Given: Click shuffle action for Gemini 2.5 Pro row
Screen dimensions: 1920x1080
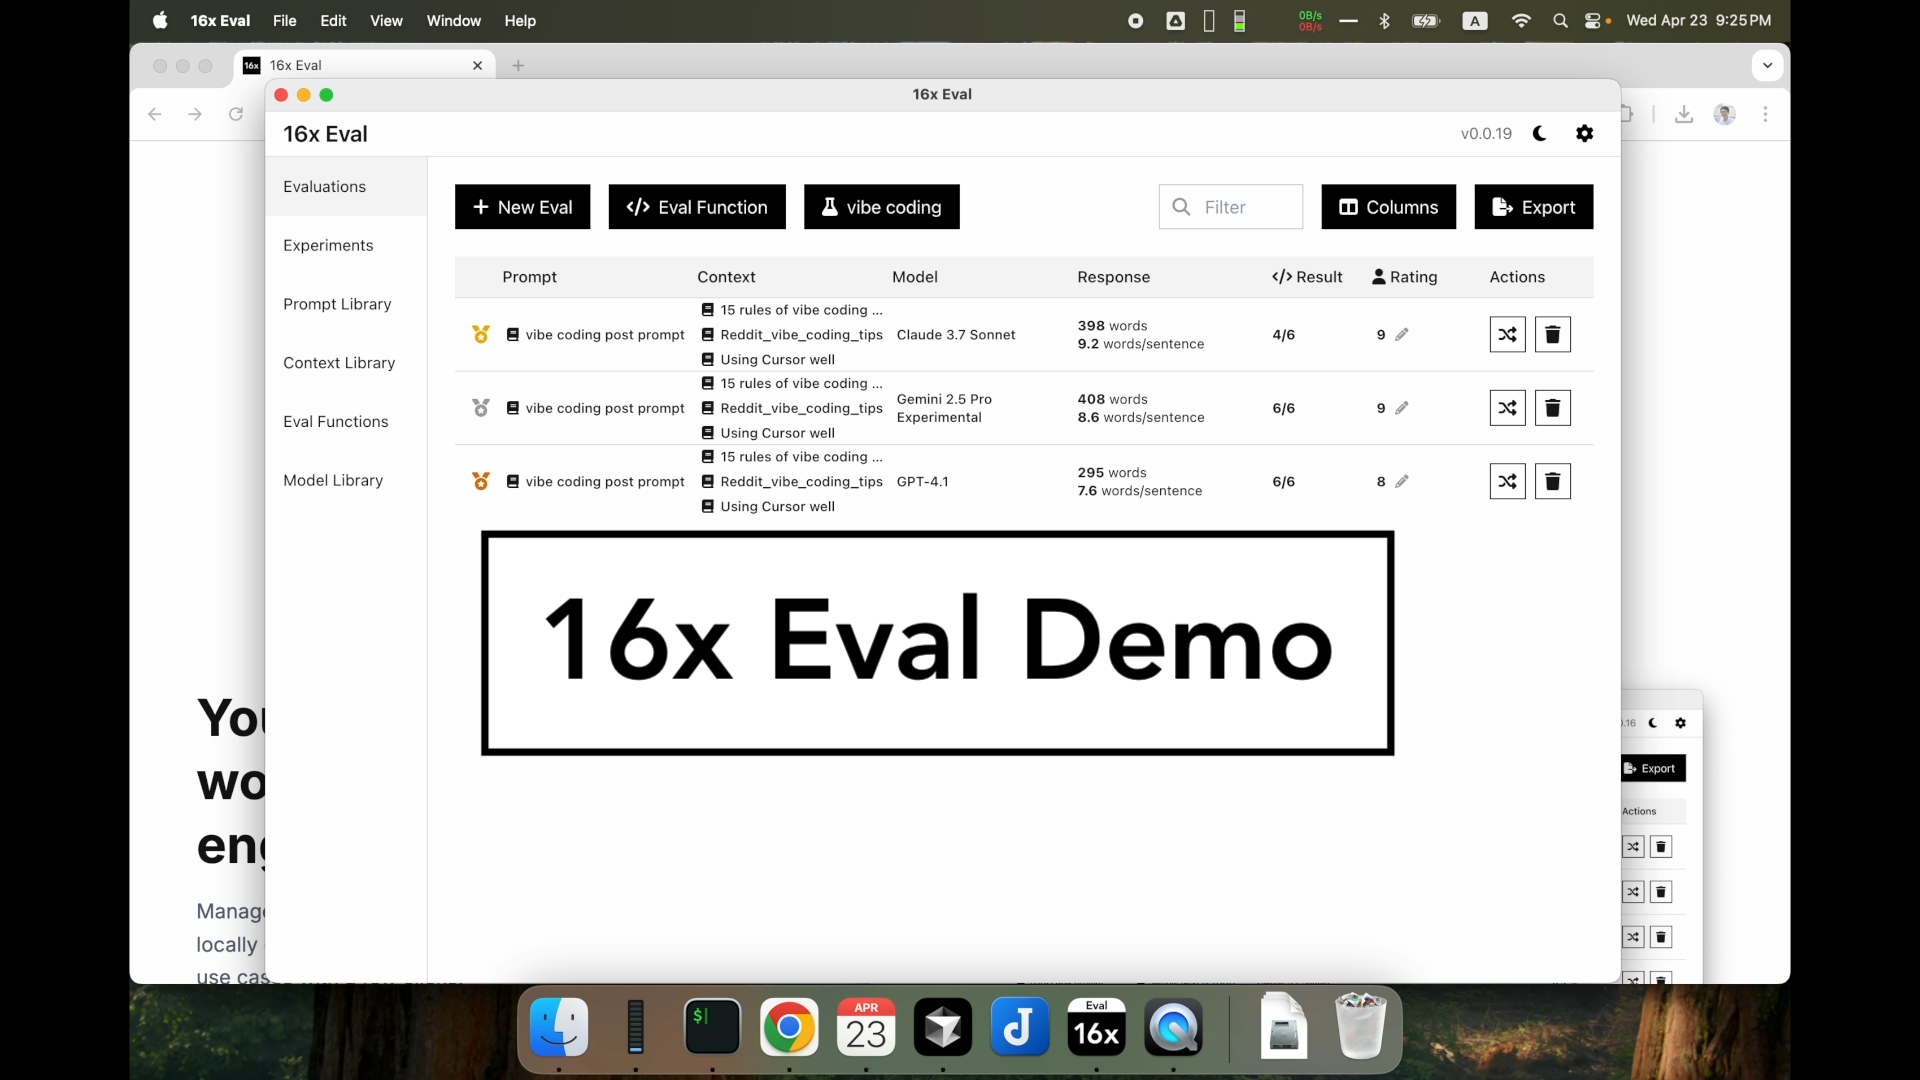Looking at the screenshot, I should 1507,408.
